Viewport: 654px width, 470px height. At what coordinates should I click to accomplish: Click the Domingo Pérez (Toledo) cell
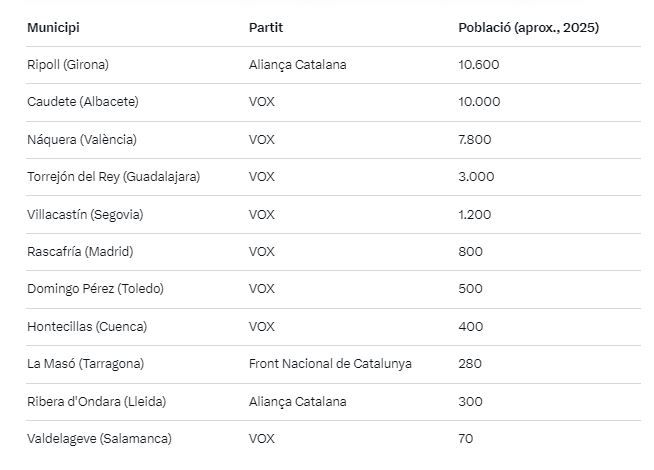pos(95,289)
